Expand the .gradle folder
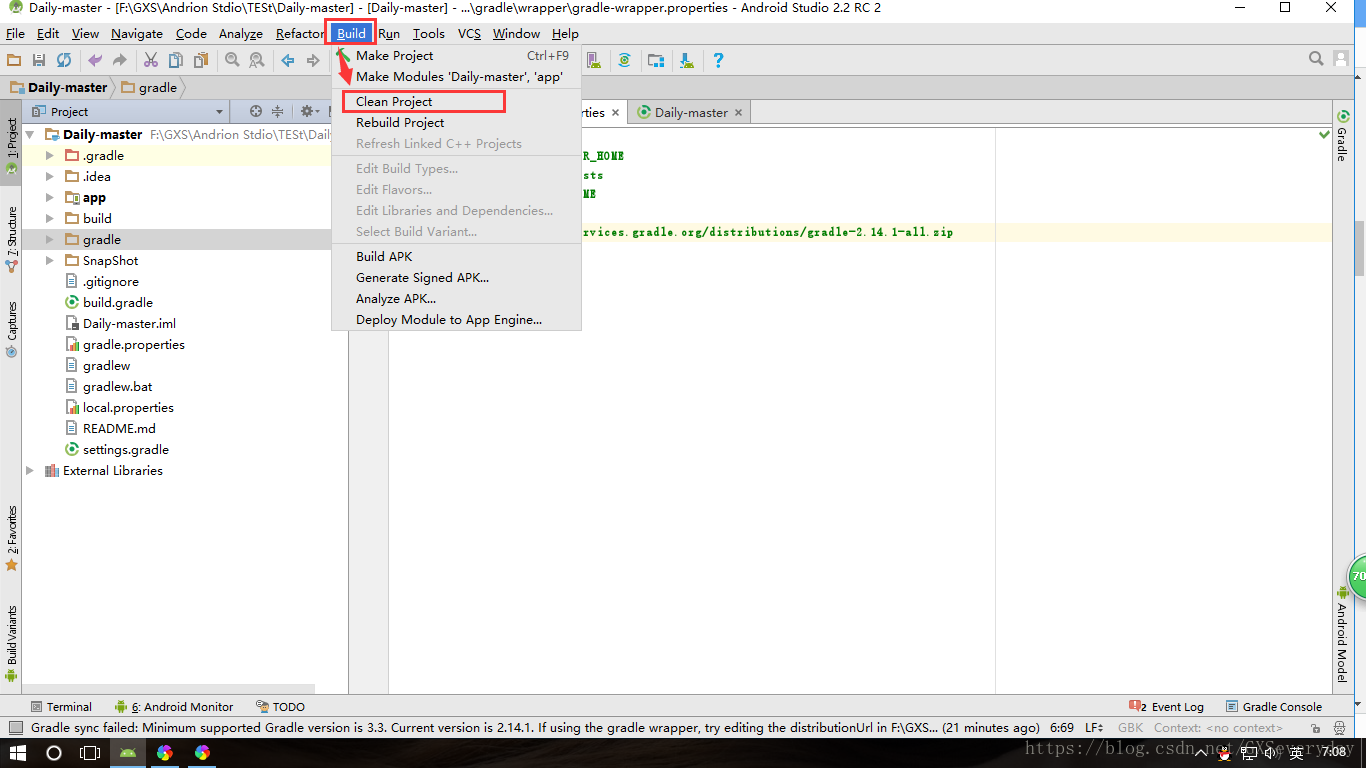1366x768 pixels. pos(50,156)
